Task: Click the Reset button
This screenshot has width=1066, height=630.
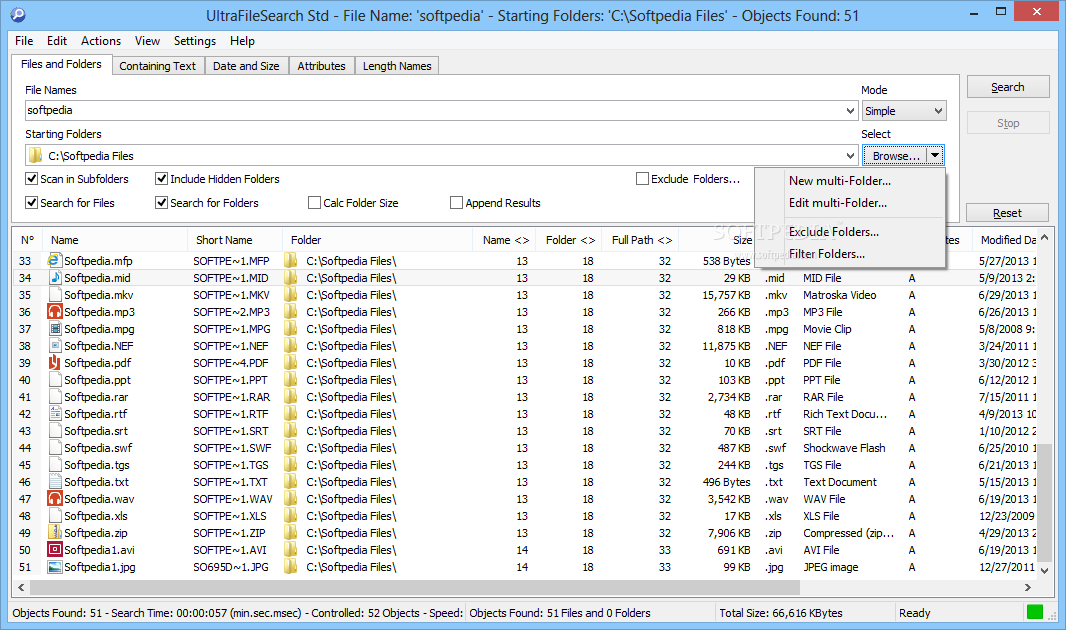Action: 1008,213
